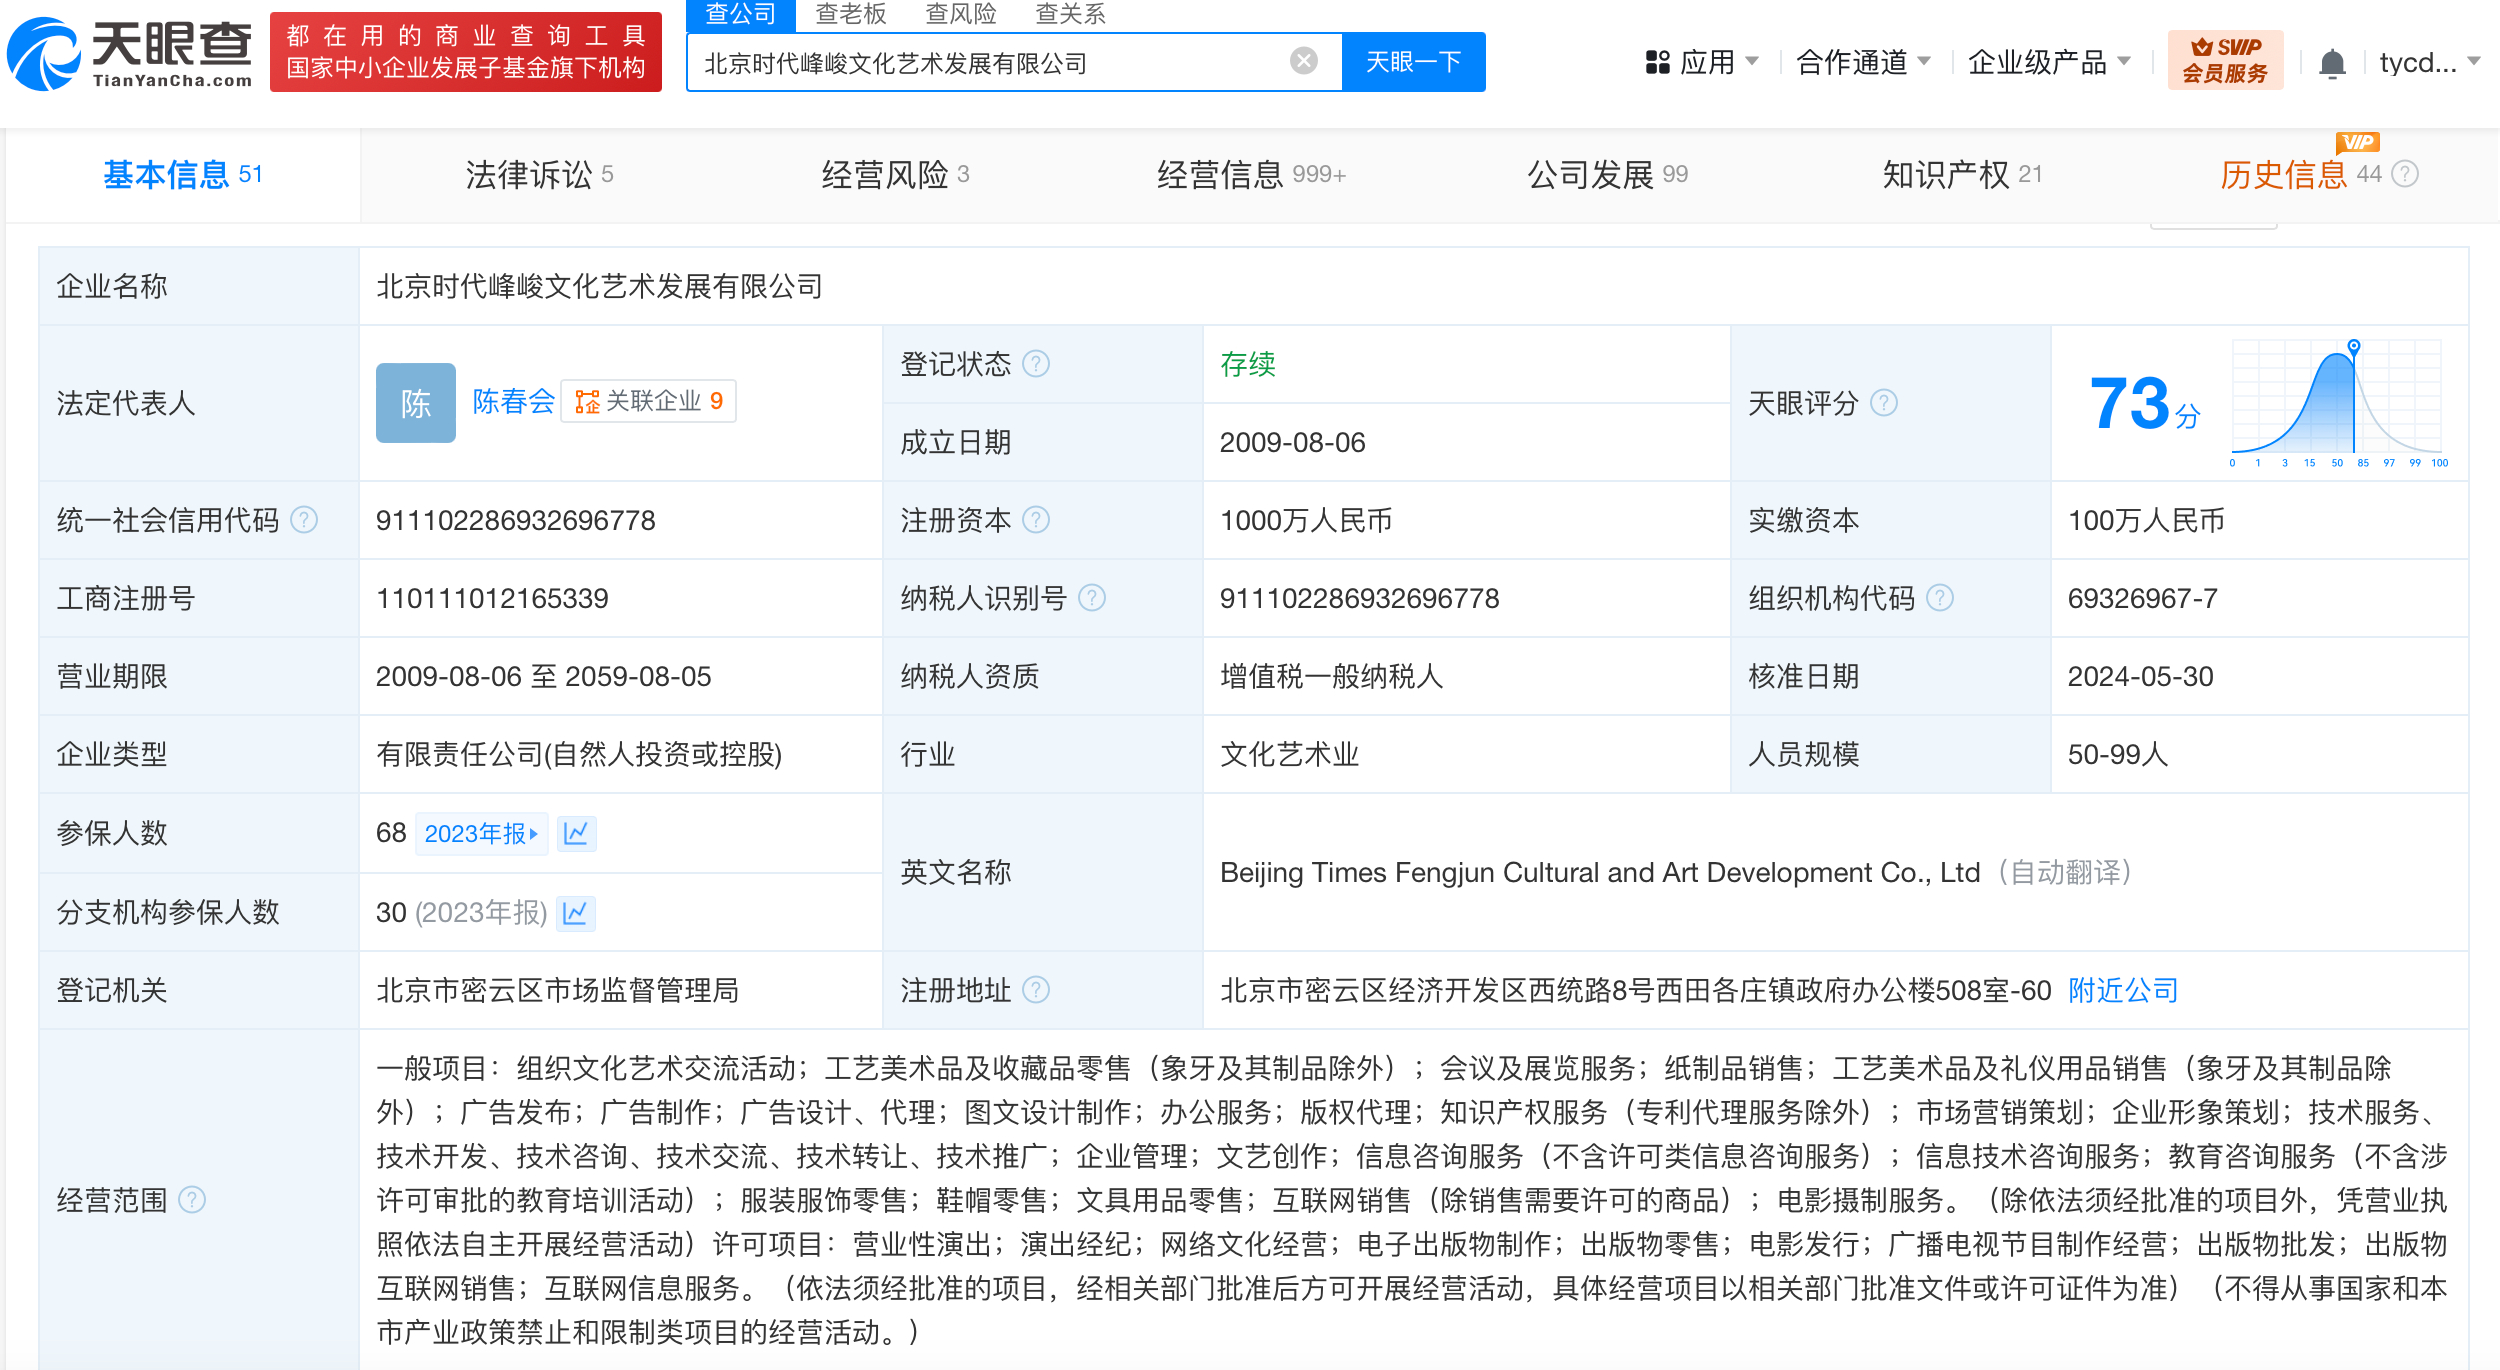Click the help icon beside 登记状态
Screen dimensions: 2500x1370
[1037, 364]
